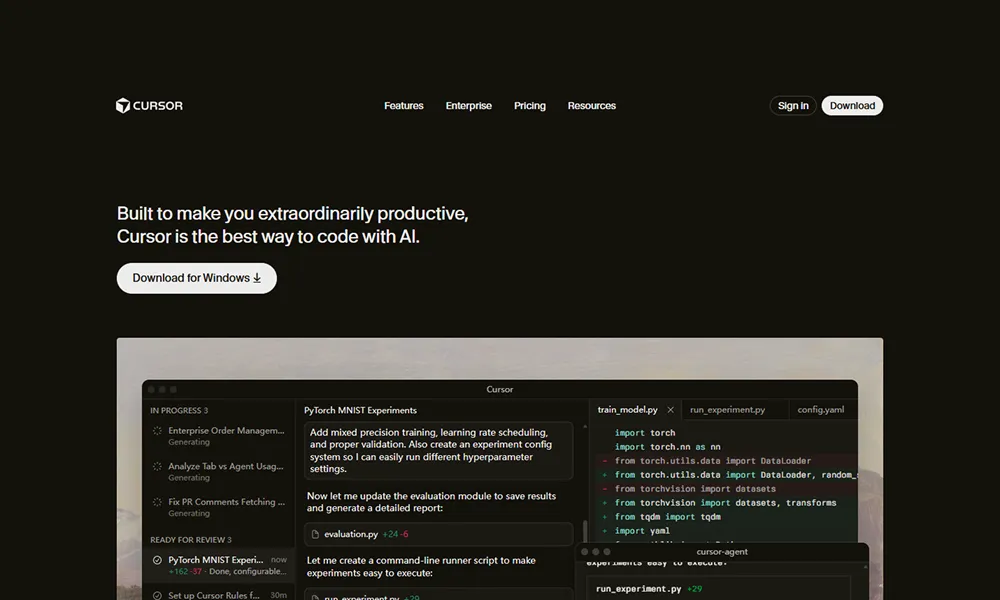Screen dimensions: 1000x600
Task: Open the Resources navigation menu
Action: pyautogui.click(x=591, y=106)
